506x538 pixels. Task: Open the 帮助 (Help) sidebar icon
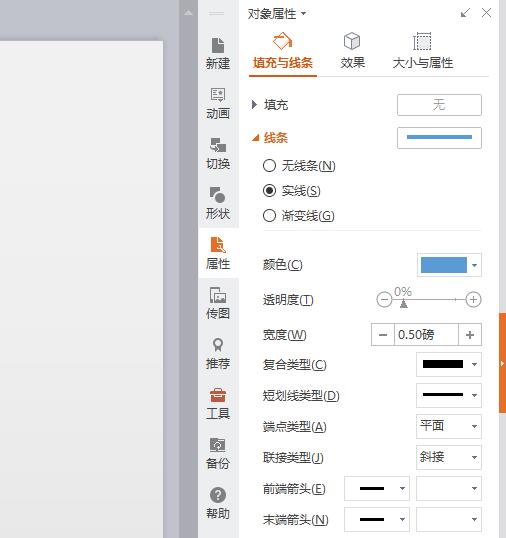click(218, 503)
